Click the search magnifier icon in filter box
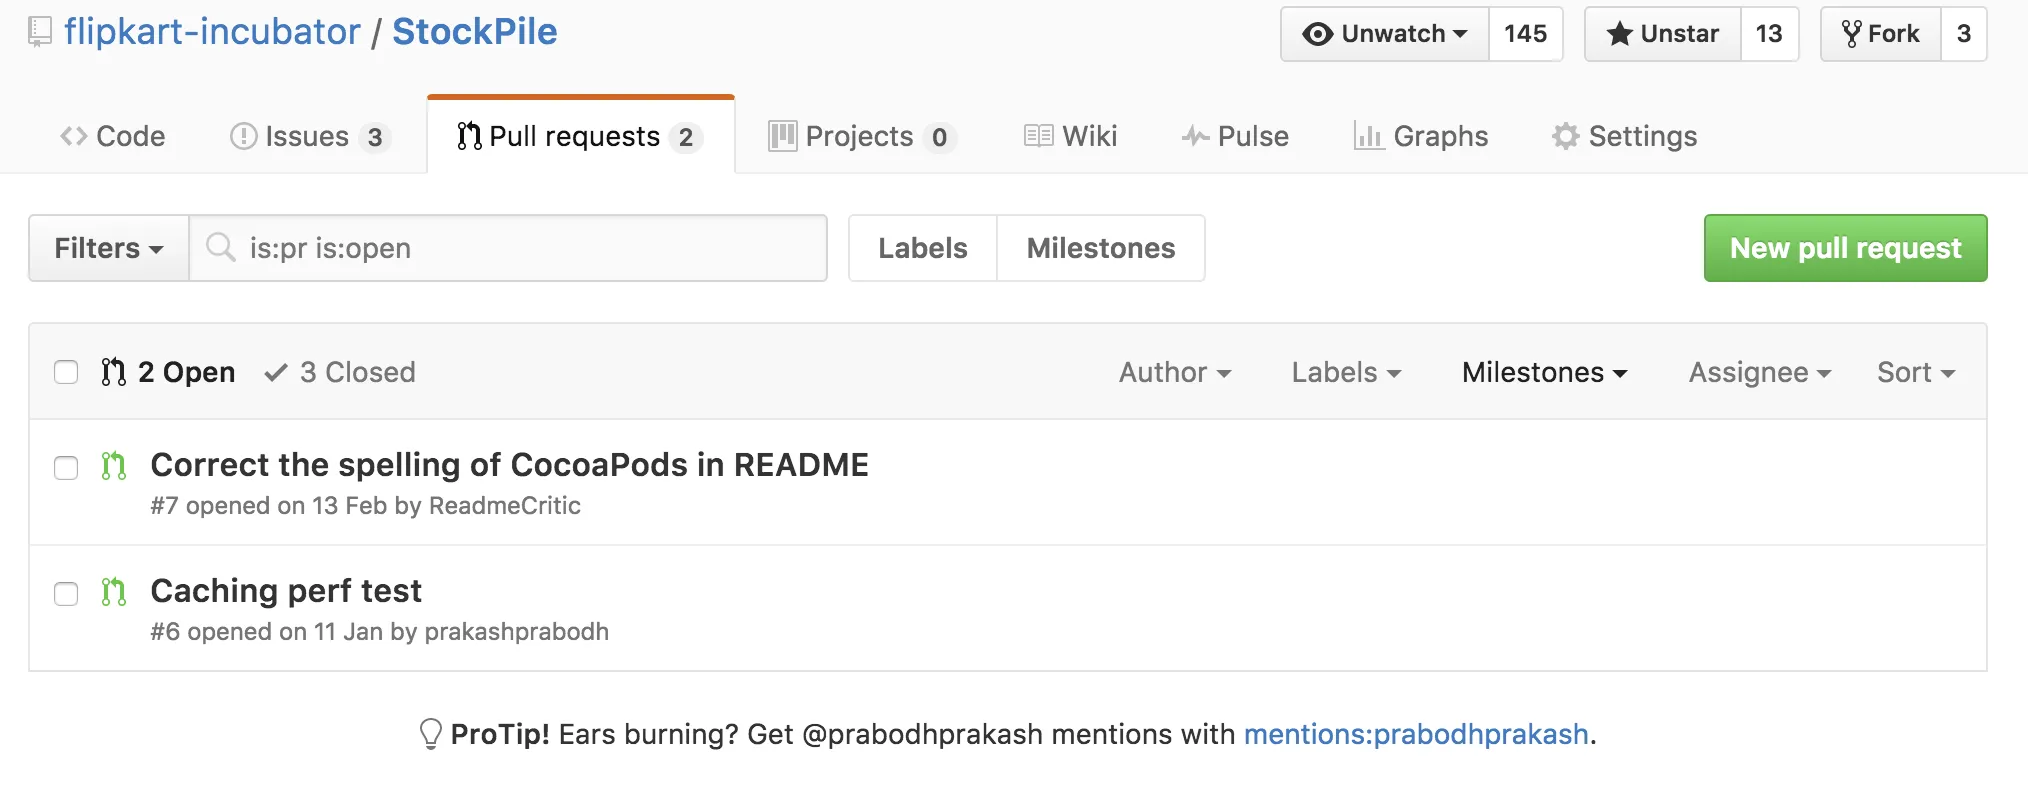This screenshot has width=2028, height=790. click(220, 247)
